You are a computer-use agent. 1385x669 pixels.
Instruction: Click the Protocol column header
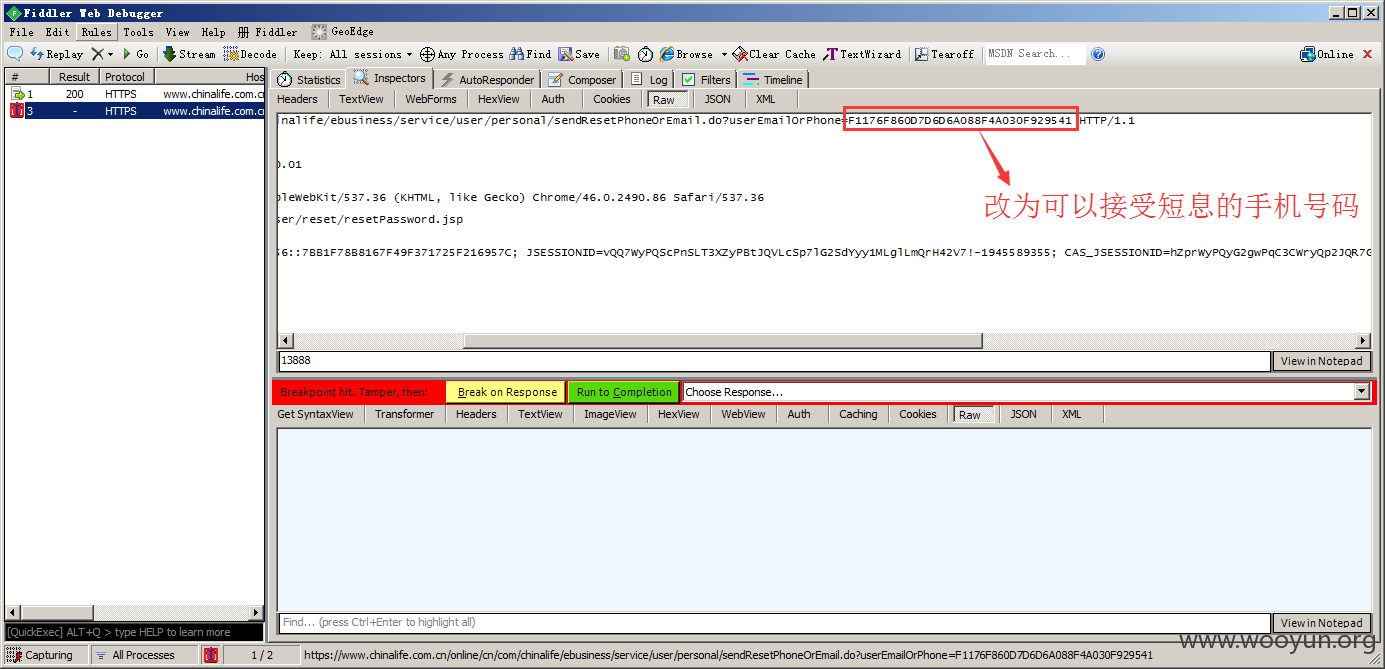pos(125,77)
